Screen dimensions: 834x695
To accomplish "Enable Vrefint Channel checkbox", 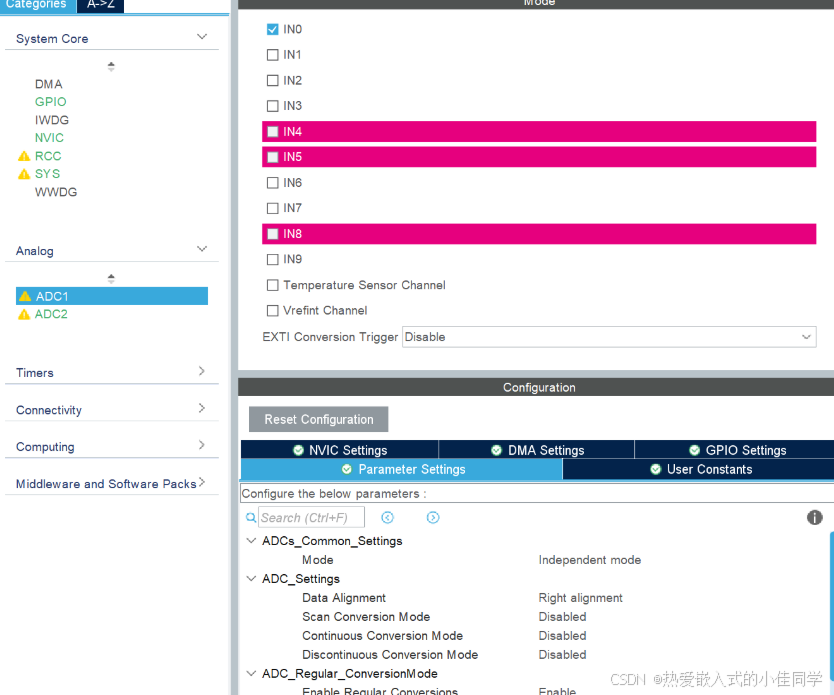I will (x=272, y=310).
